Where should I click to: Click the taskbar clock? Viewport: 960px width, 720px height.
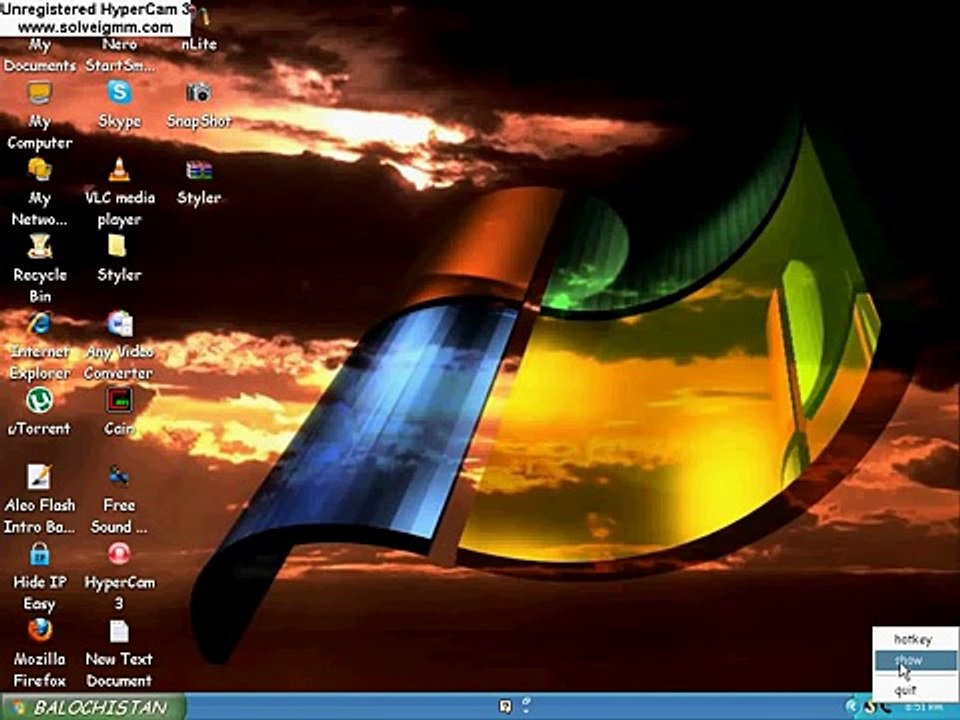[x=924, y=708]
